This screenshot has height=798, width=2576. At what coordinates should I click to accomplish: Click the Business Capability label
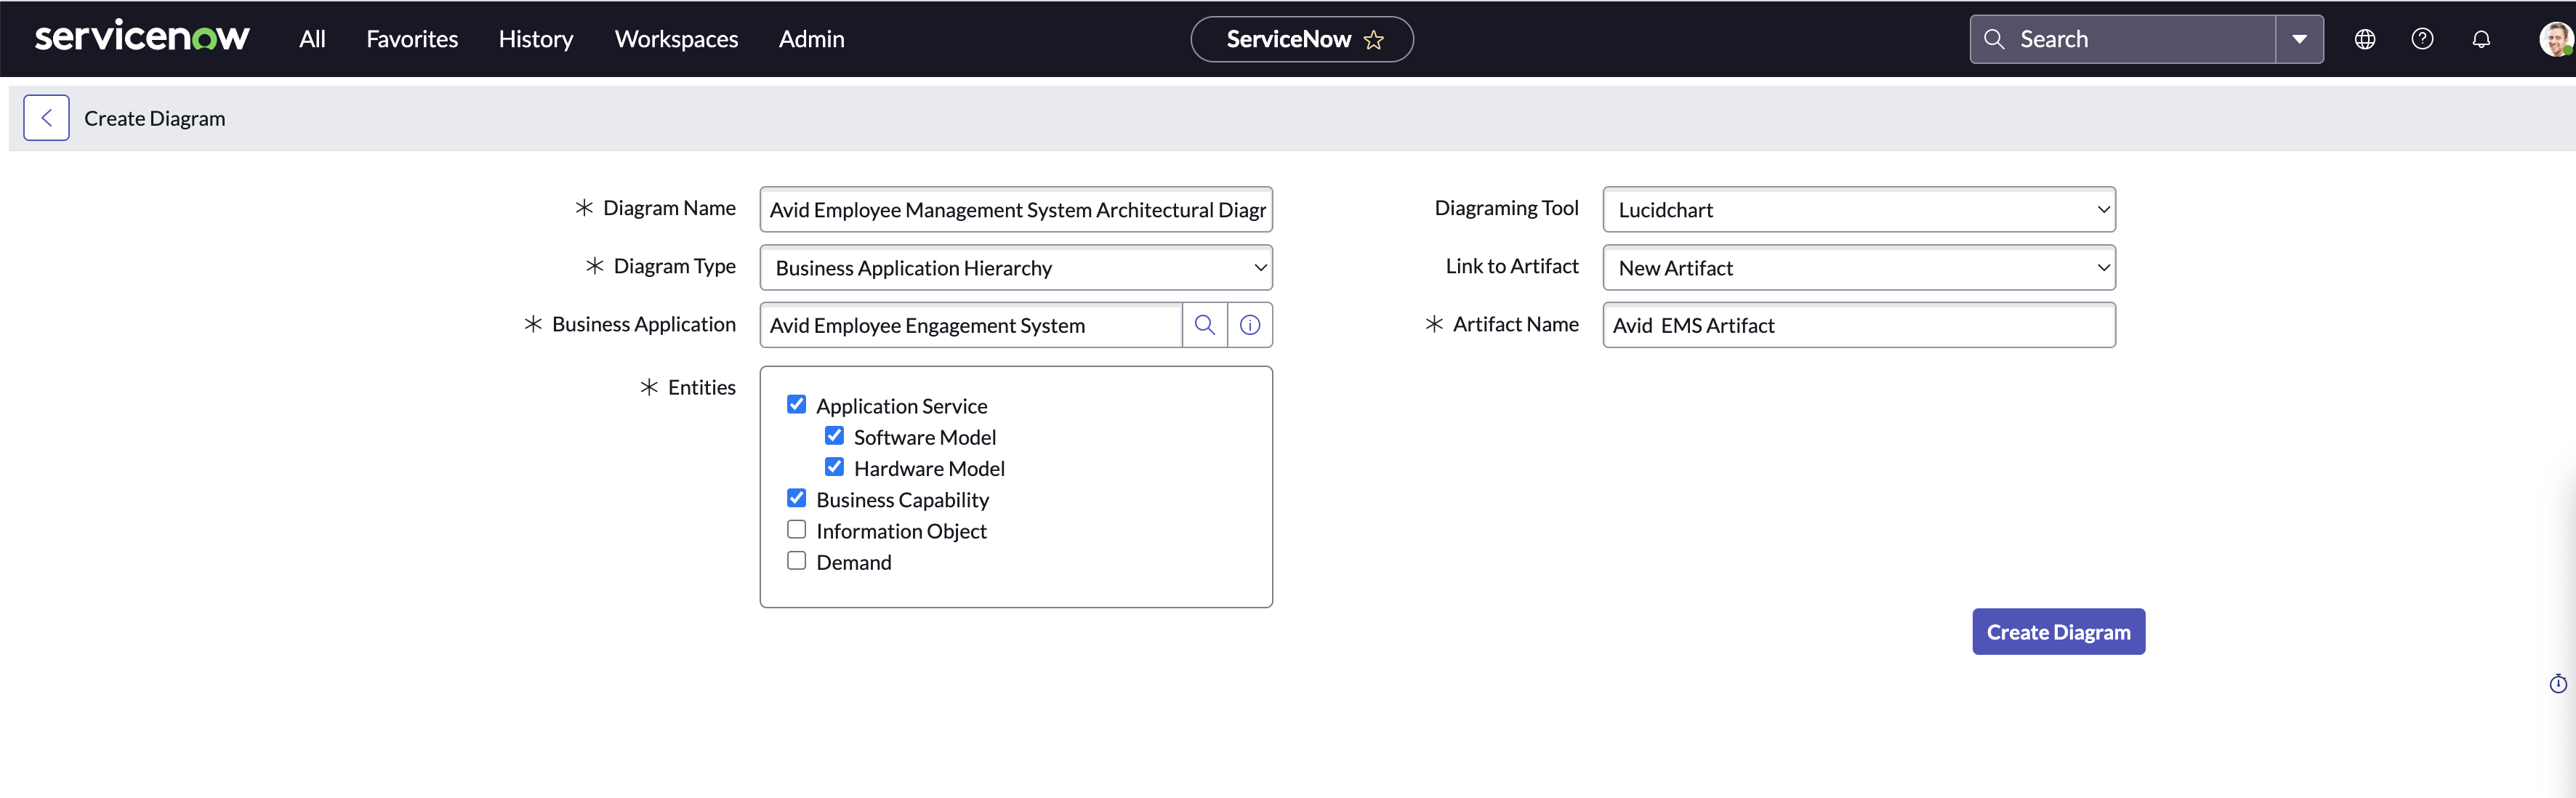click(902, 500)
